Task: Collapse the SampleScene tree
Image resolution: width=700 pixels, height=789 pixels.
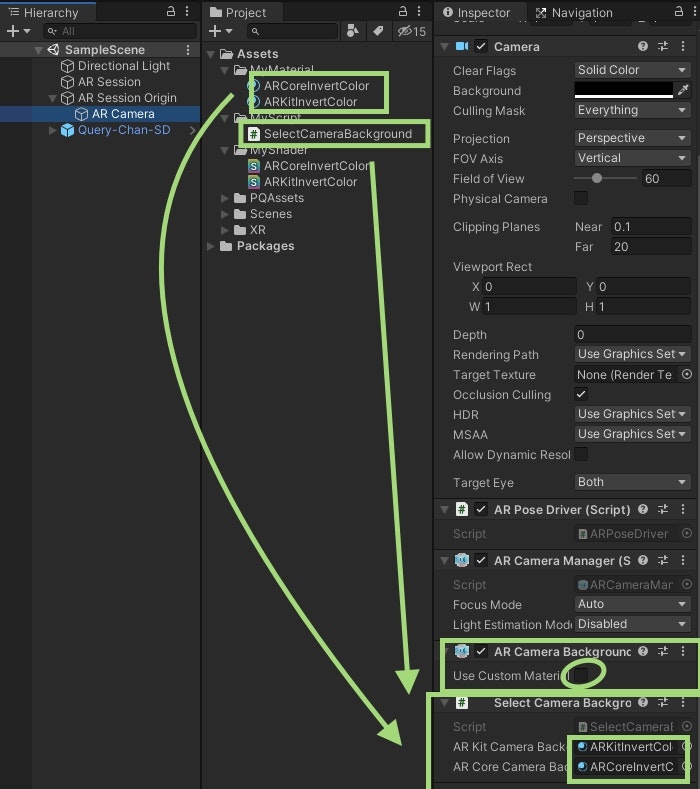Action: 38,50
